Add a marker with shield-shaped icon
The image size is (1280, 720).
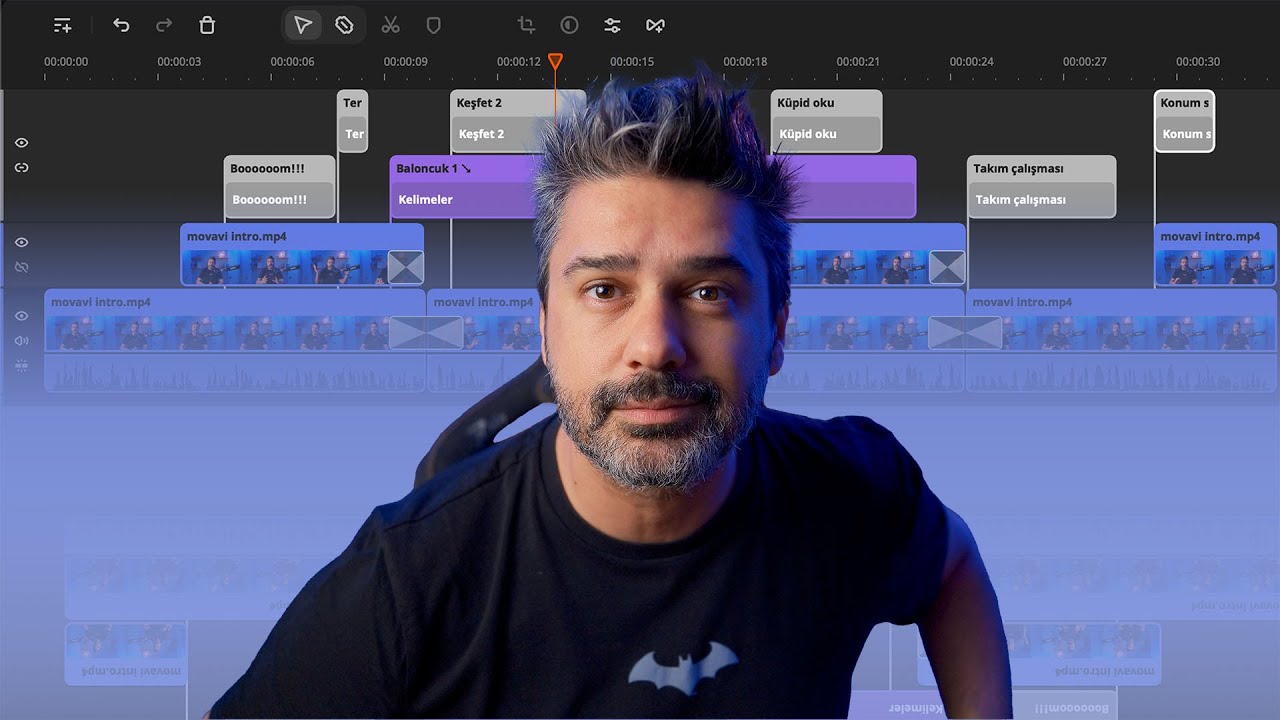click(x=434, y=25)
